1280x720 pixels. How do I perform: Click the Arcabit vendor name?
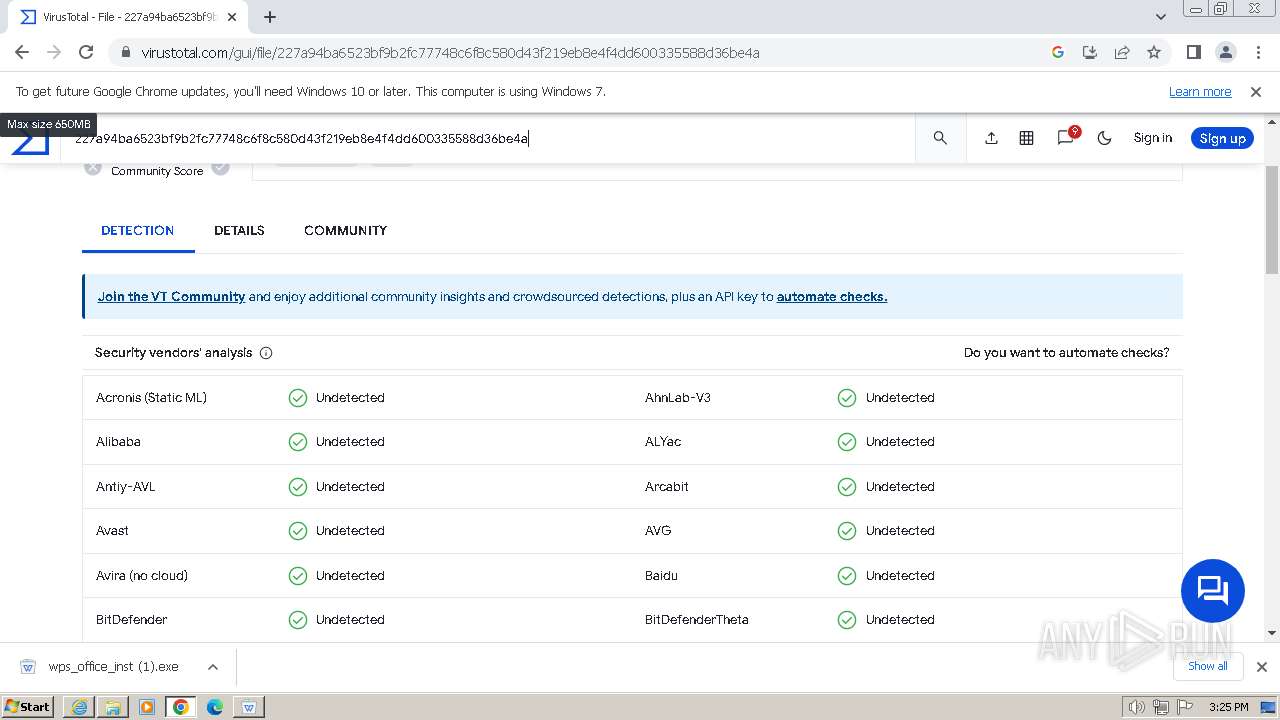pos(667,487)
